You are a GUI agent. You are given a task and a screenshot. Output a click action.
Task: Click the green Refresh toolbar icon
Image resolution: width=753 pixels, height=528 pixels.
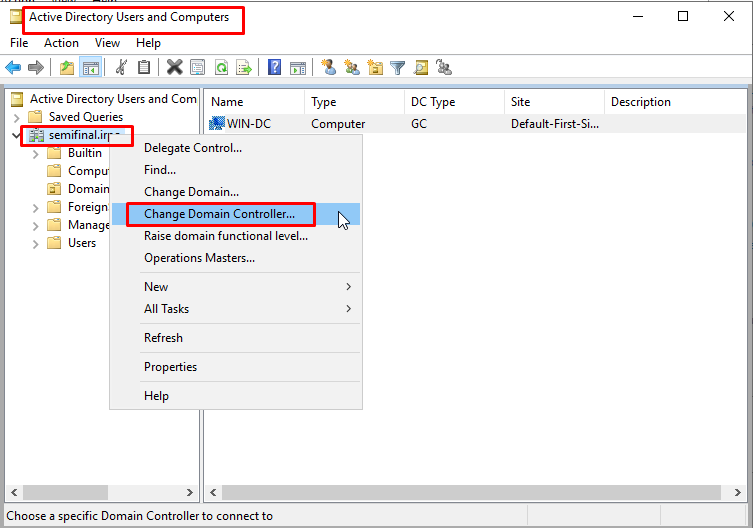tap(221, 68)
